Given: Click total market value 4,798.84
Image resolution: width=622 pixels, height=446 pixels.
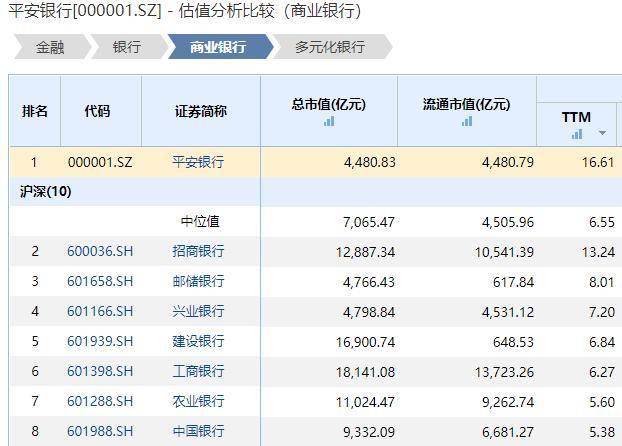Looking at the screenshot, I should tap(369, 312).
